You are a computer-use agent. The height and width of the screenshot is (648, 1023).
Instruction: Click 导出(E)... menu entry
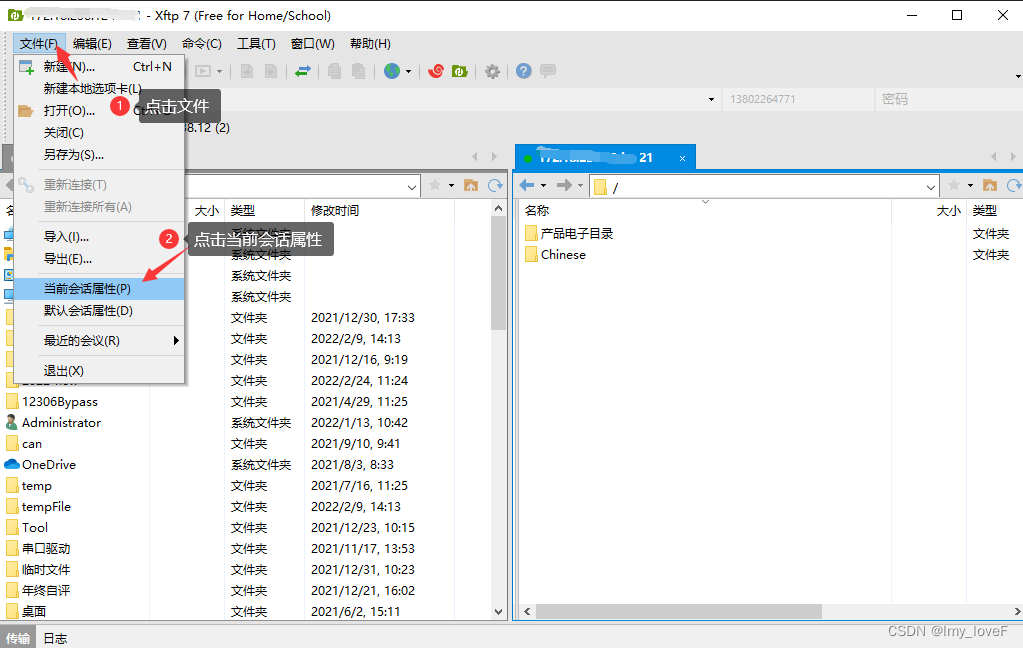99,258
